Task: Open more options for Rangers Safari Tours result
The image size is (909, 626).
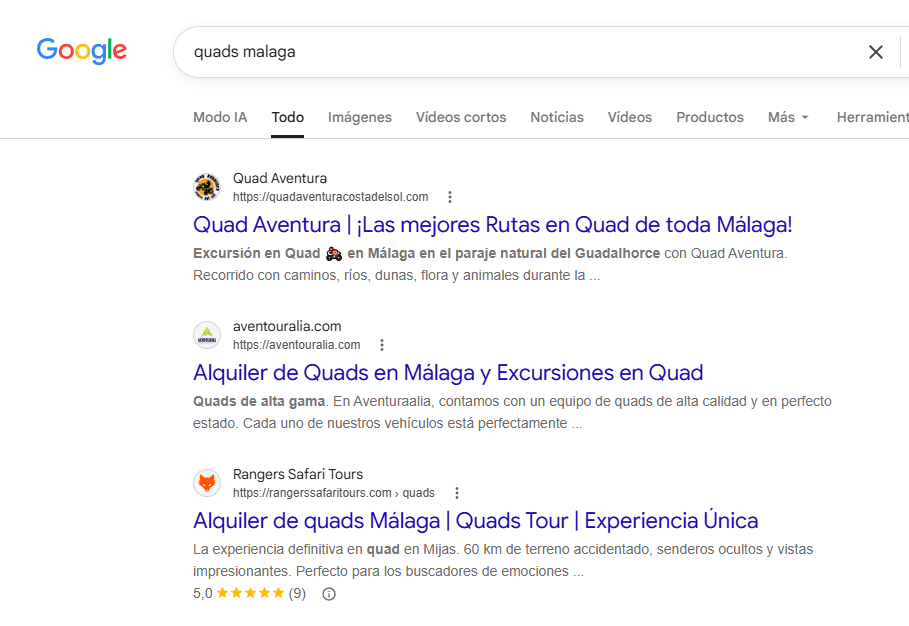Action: (457, 493)
